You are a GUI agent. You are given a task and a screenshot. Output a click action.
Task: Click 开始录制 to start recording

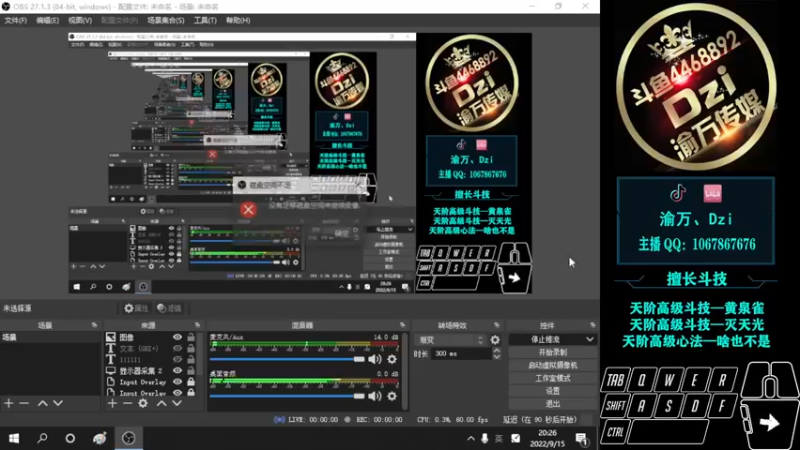(553, 353)
